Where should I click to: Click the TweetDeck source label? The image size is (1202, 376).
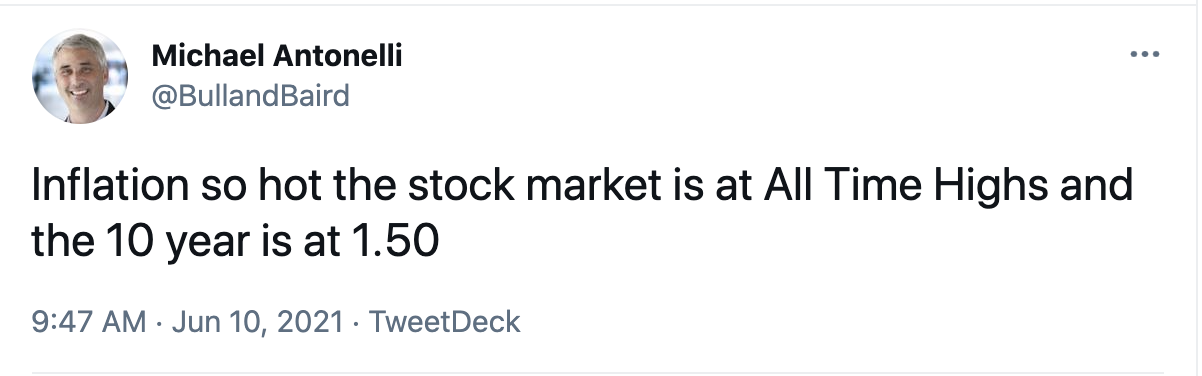(445, 322)
